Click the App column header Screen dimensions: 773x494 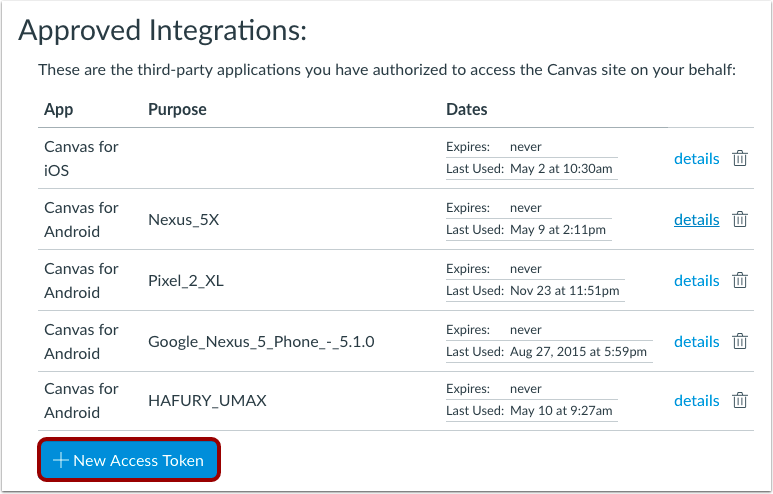point(59,109)
